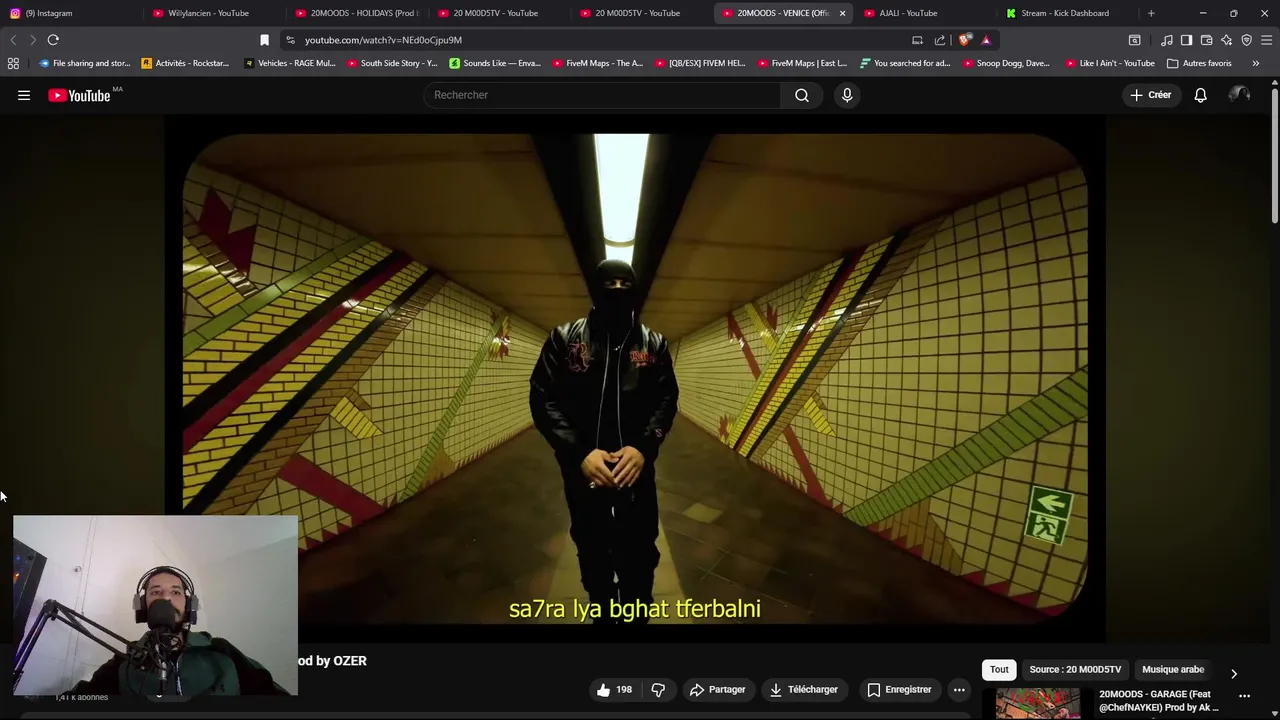
Task: Expand the Autres favoris bookmarks folder
Action: (x=1199, y=63)
